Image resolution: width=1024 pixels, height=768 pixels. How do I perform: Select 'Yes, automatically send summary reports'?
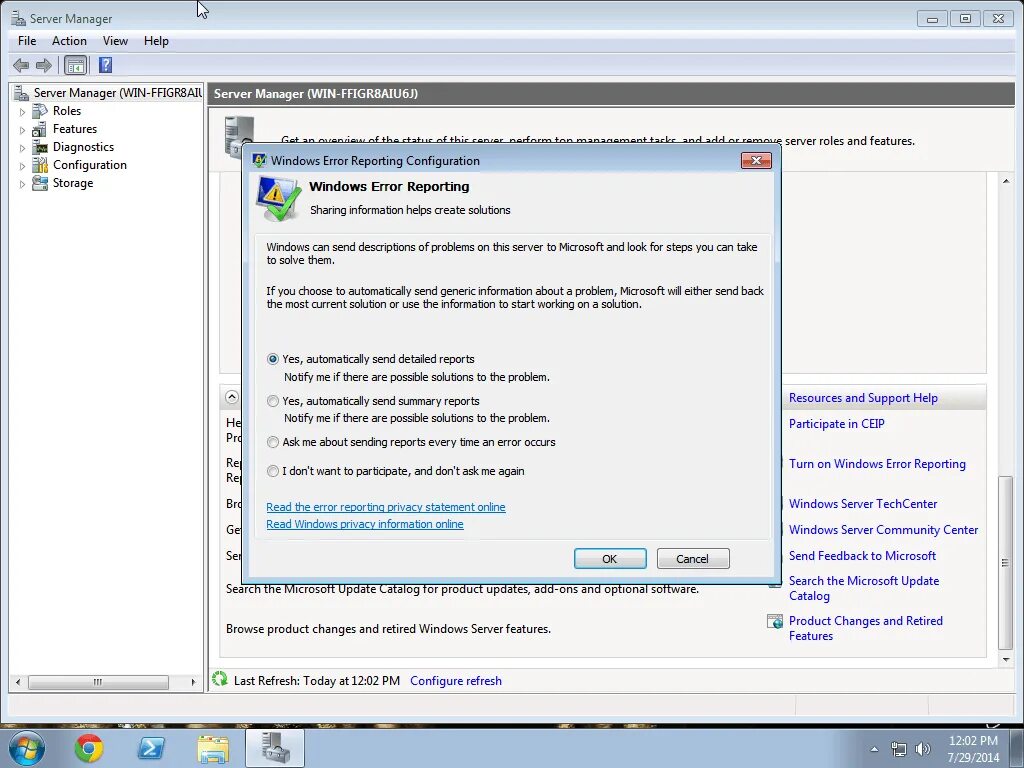[x=273, y=401]
